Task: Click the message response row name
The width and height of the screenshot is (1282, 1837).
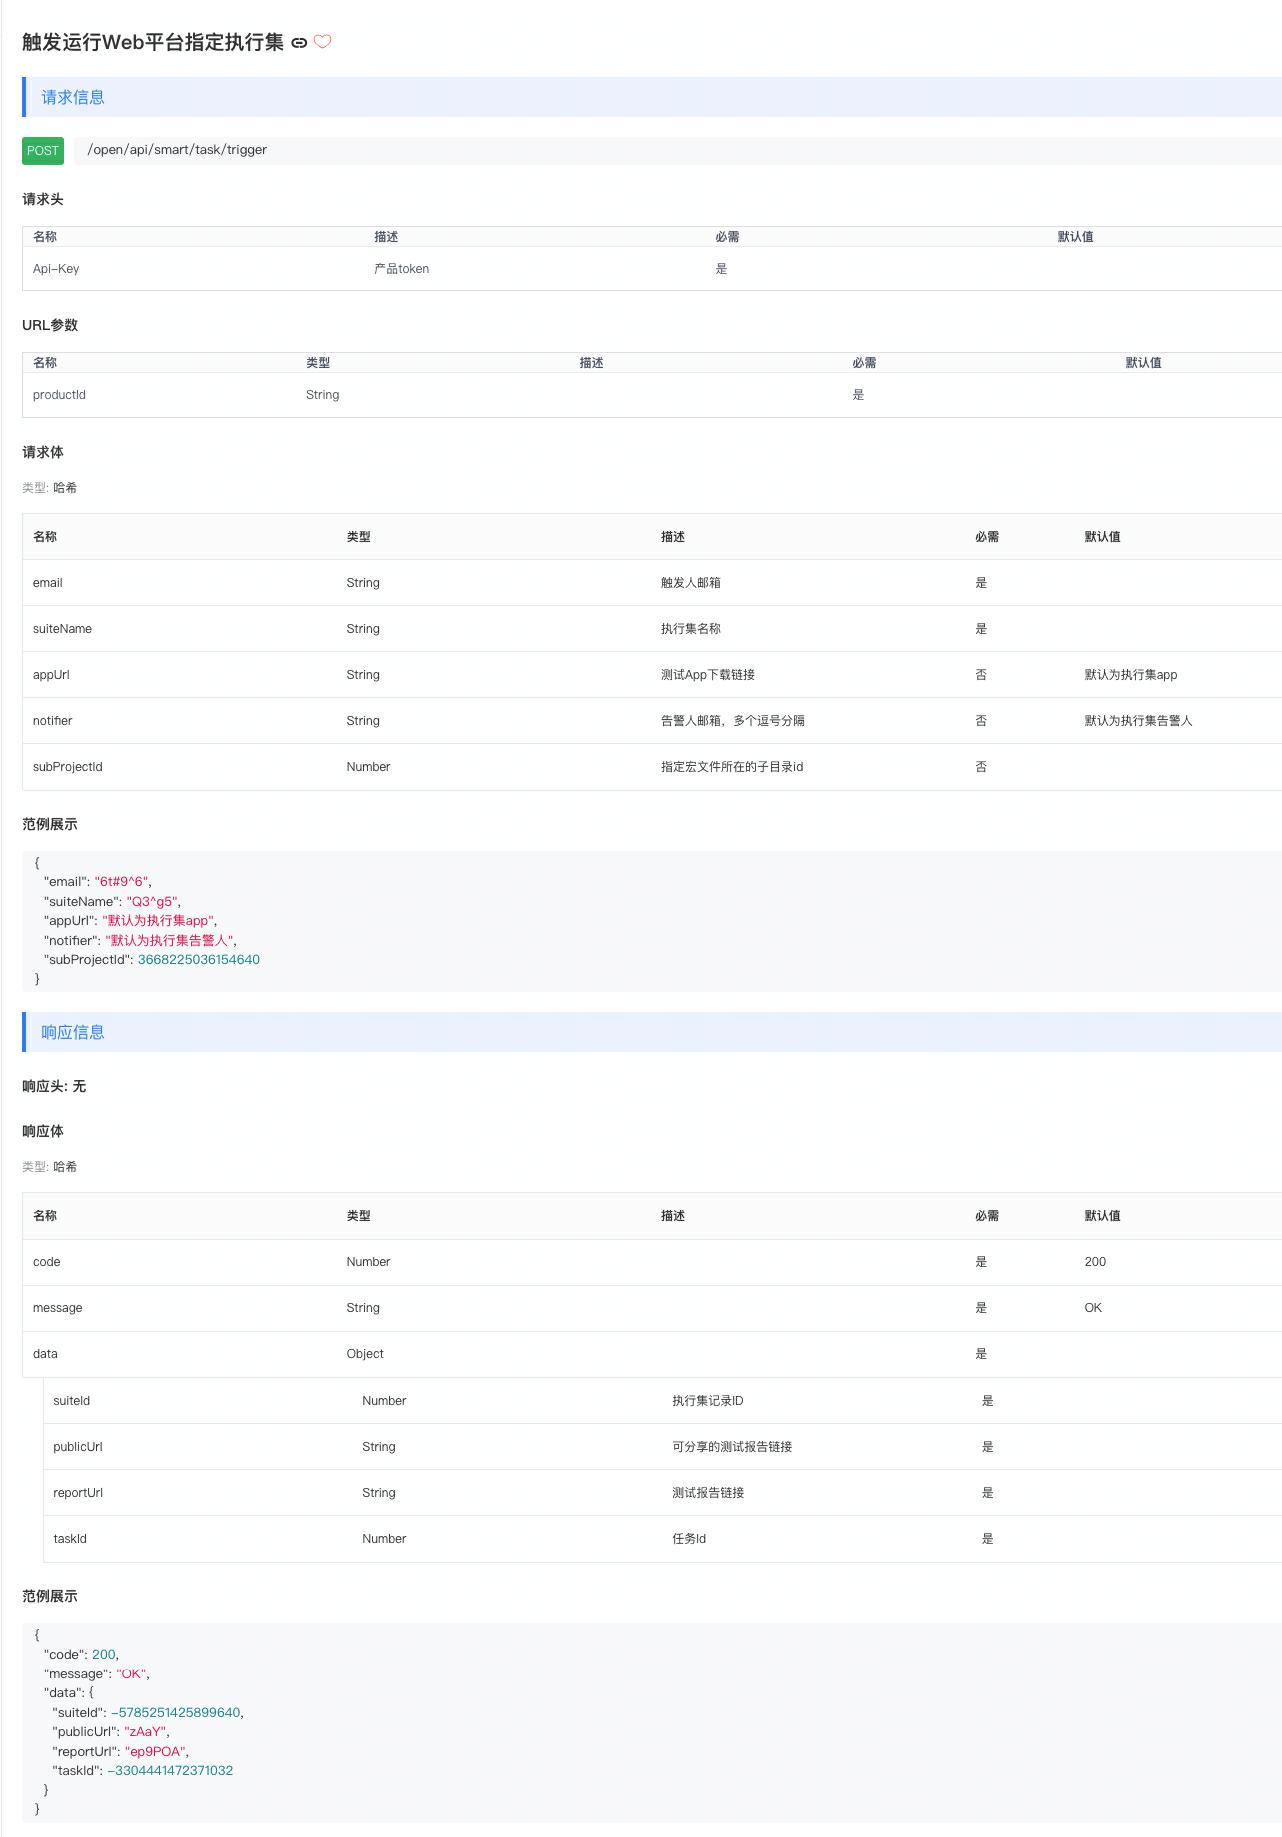Action: (x=58, y=1308)
